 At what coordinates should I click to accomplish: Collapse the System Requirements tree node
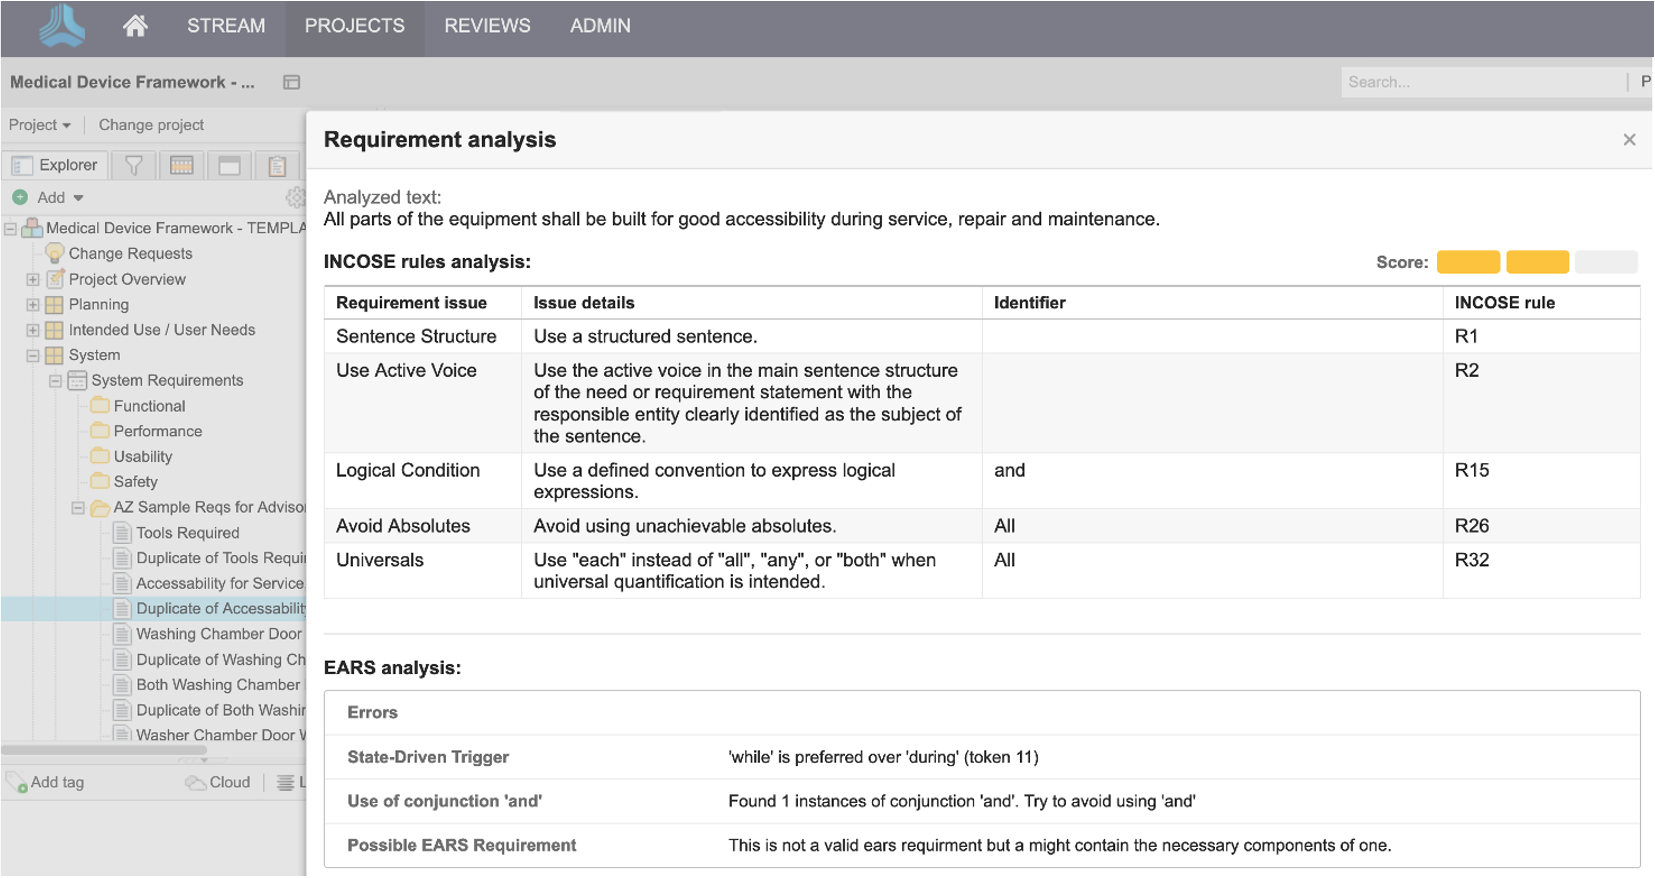(56, 381)
